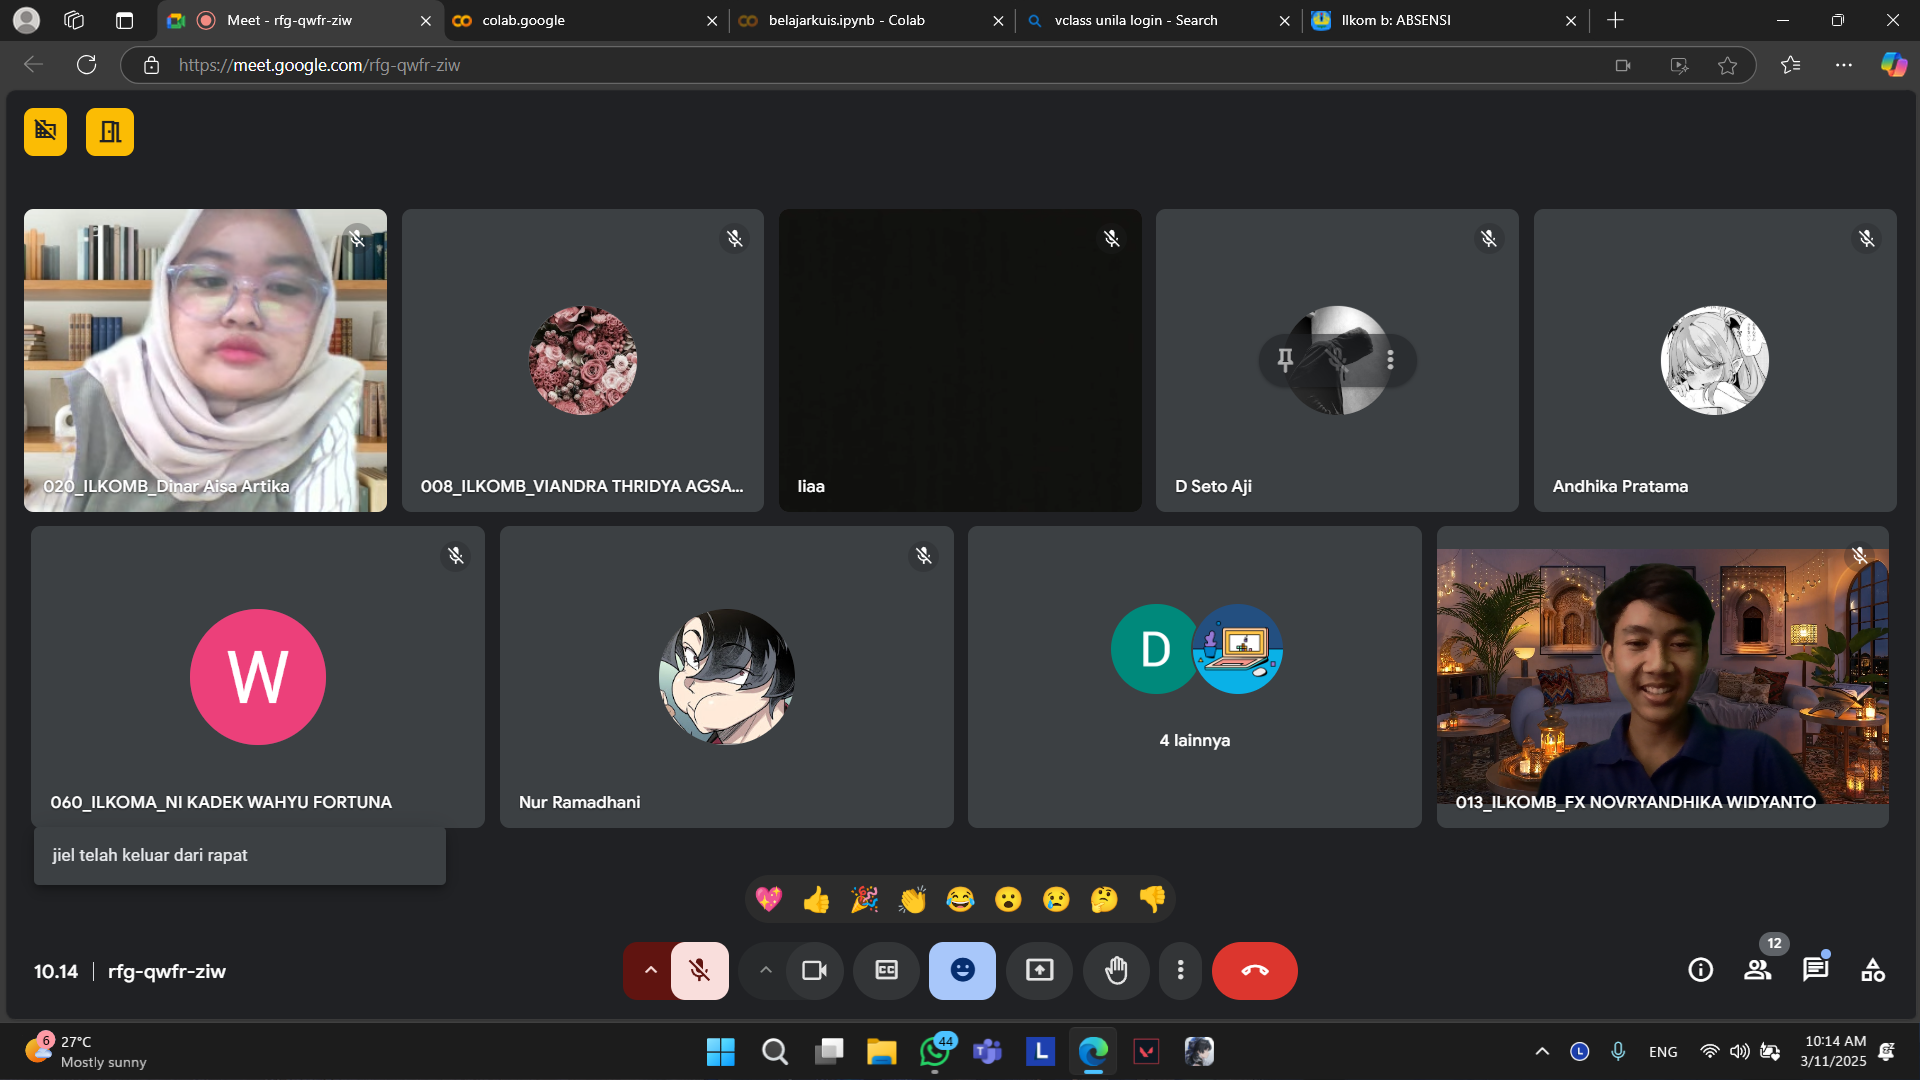The height and width of the screenshot is (1080, 1920).
Task: Toggle closed captions
Action: coord(886,970)
